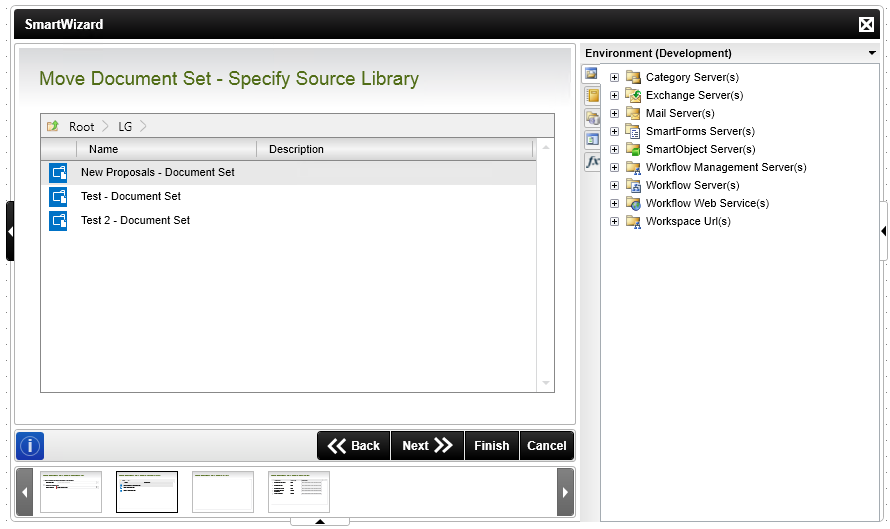Select New Proposals - Document Set row
The image size is (890, 529).
pos(288,173)
